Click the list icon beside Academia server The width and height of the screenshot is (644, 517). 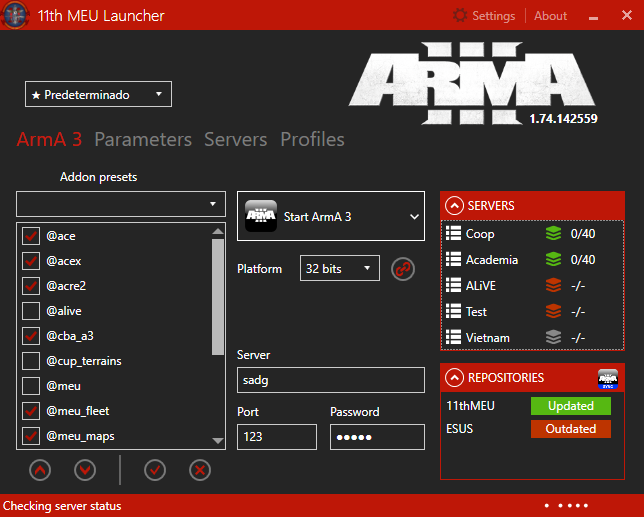click(x=453, y=259)
